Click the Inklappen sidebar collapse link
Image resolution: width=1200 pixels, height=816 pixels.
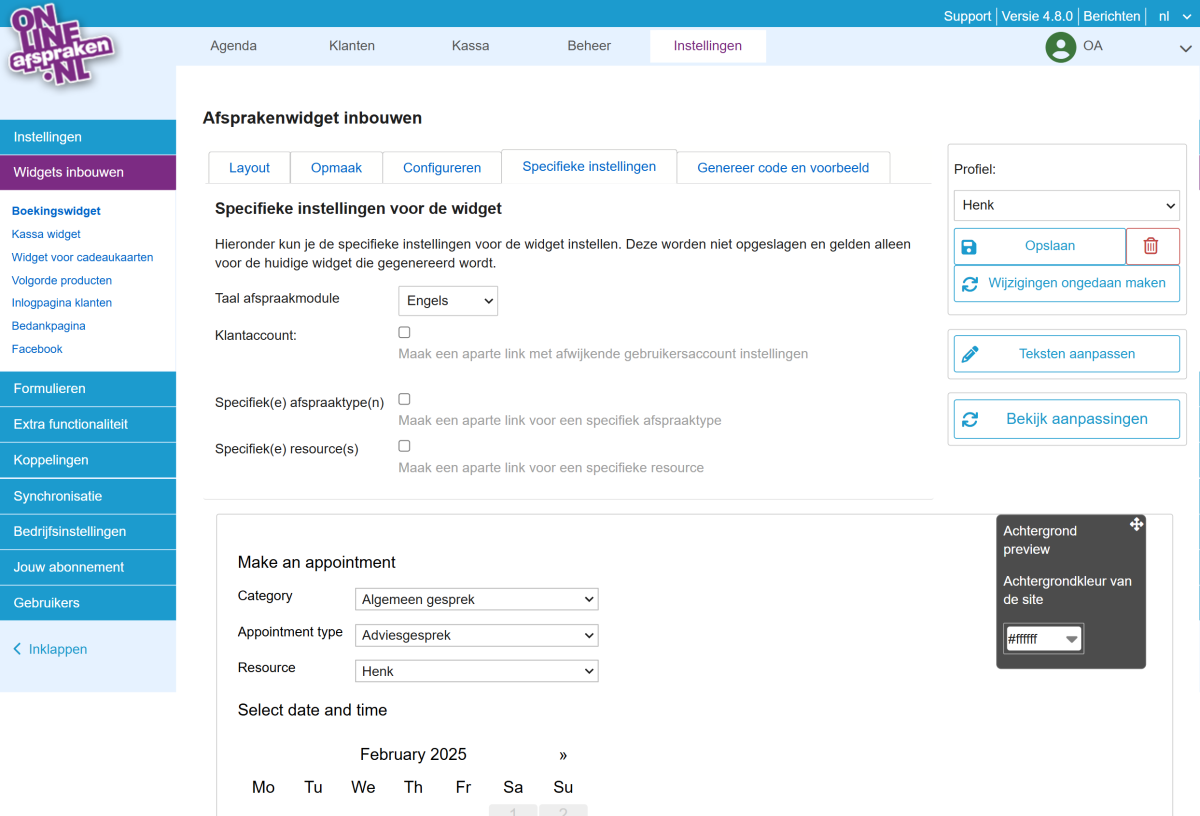pos(50,649)
